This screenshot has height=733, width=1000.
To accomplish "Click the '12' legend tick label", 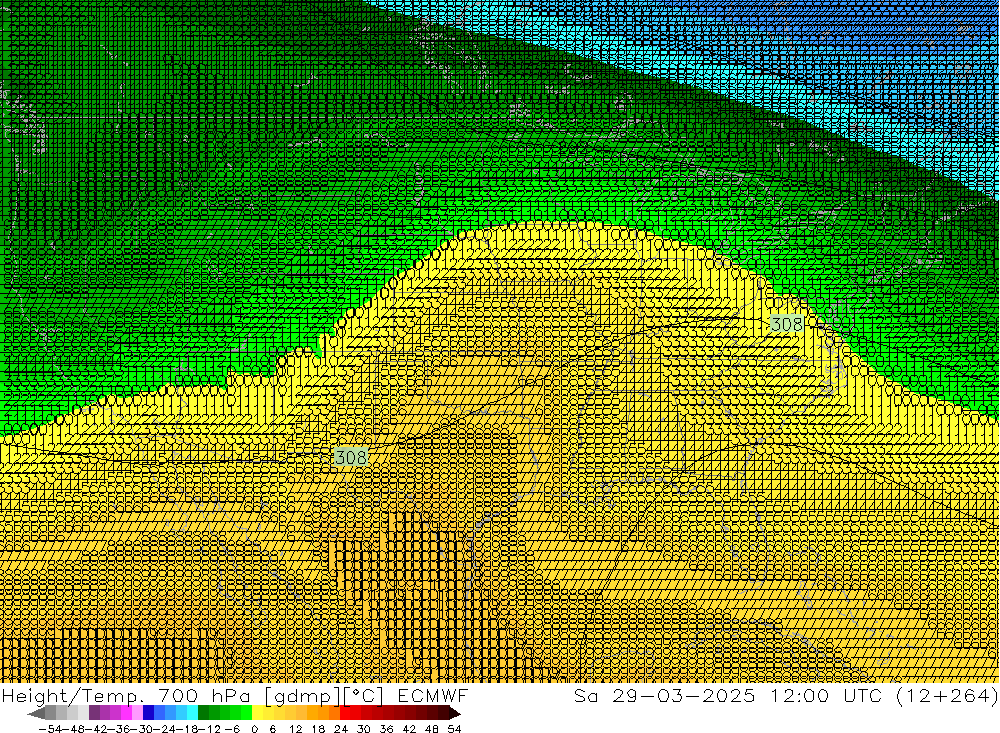I will pos(295,729).
